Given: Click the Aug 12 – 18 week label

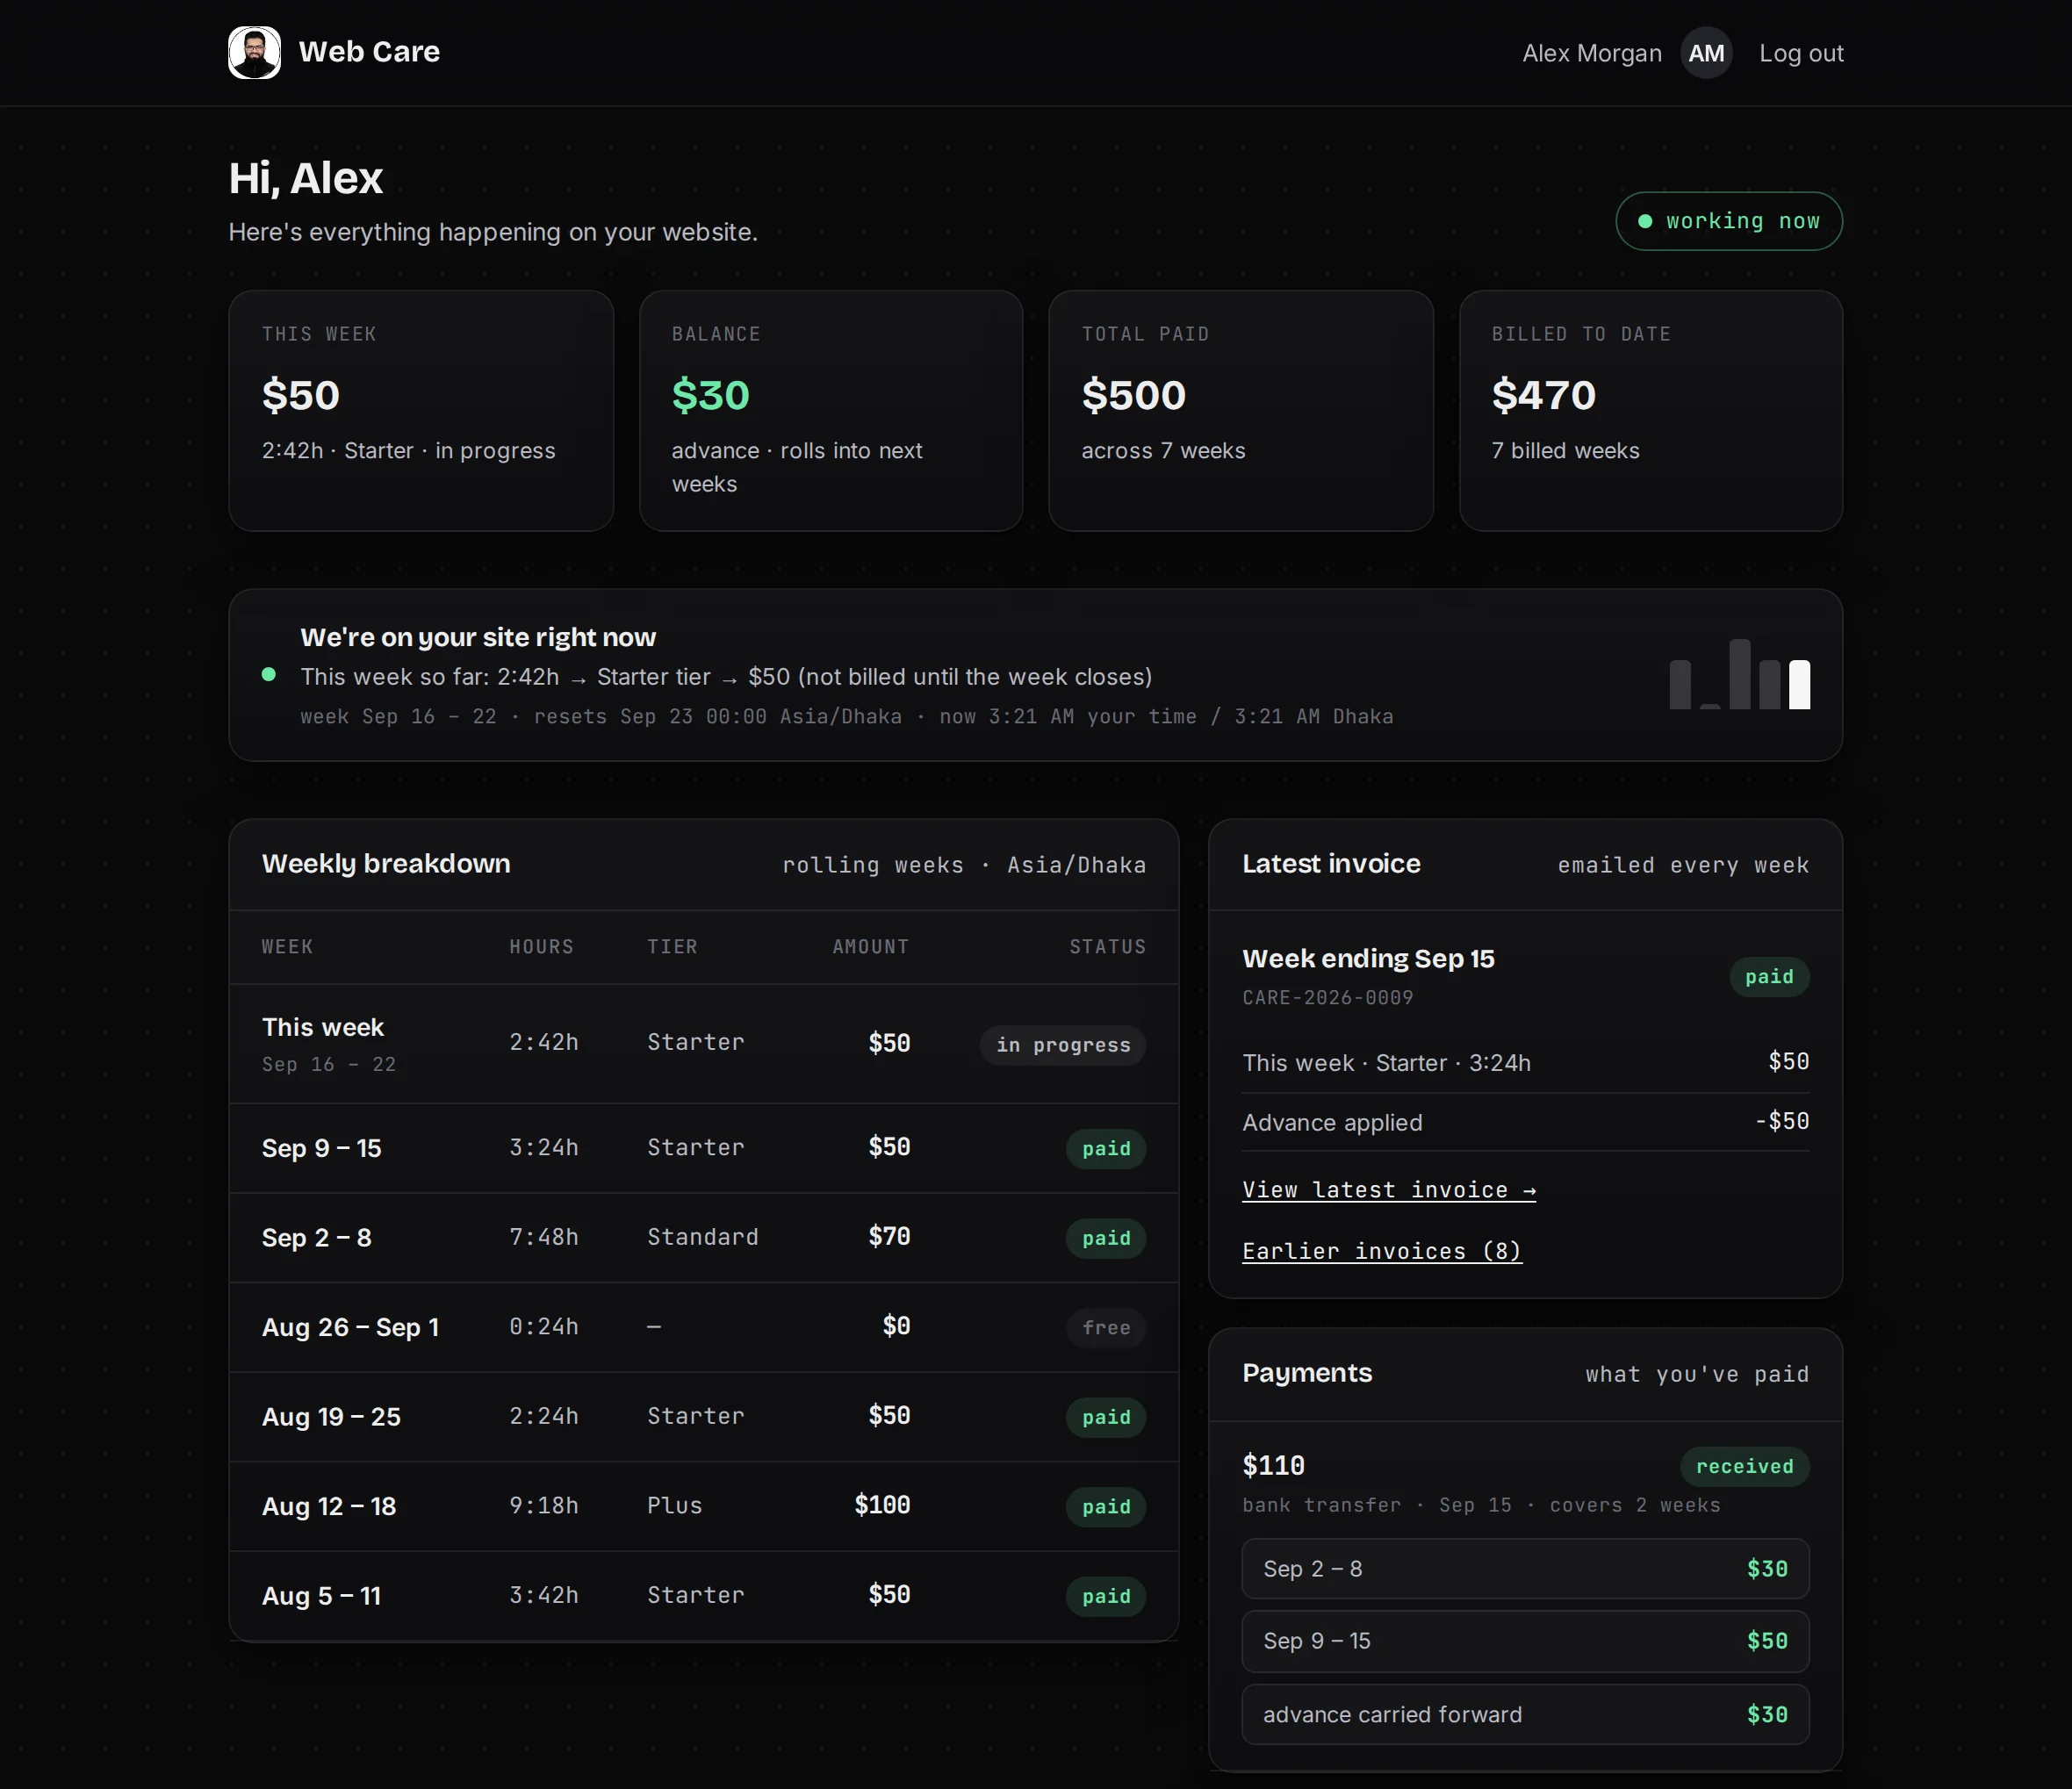Looking at the screenshot, I should click(329, 1507).
